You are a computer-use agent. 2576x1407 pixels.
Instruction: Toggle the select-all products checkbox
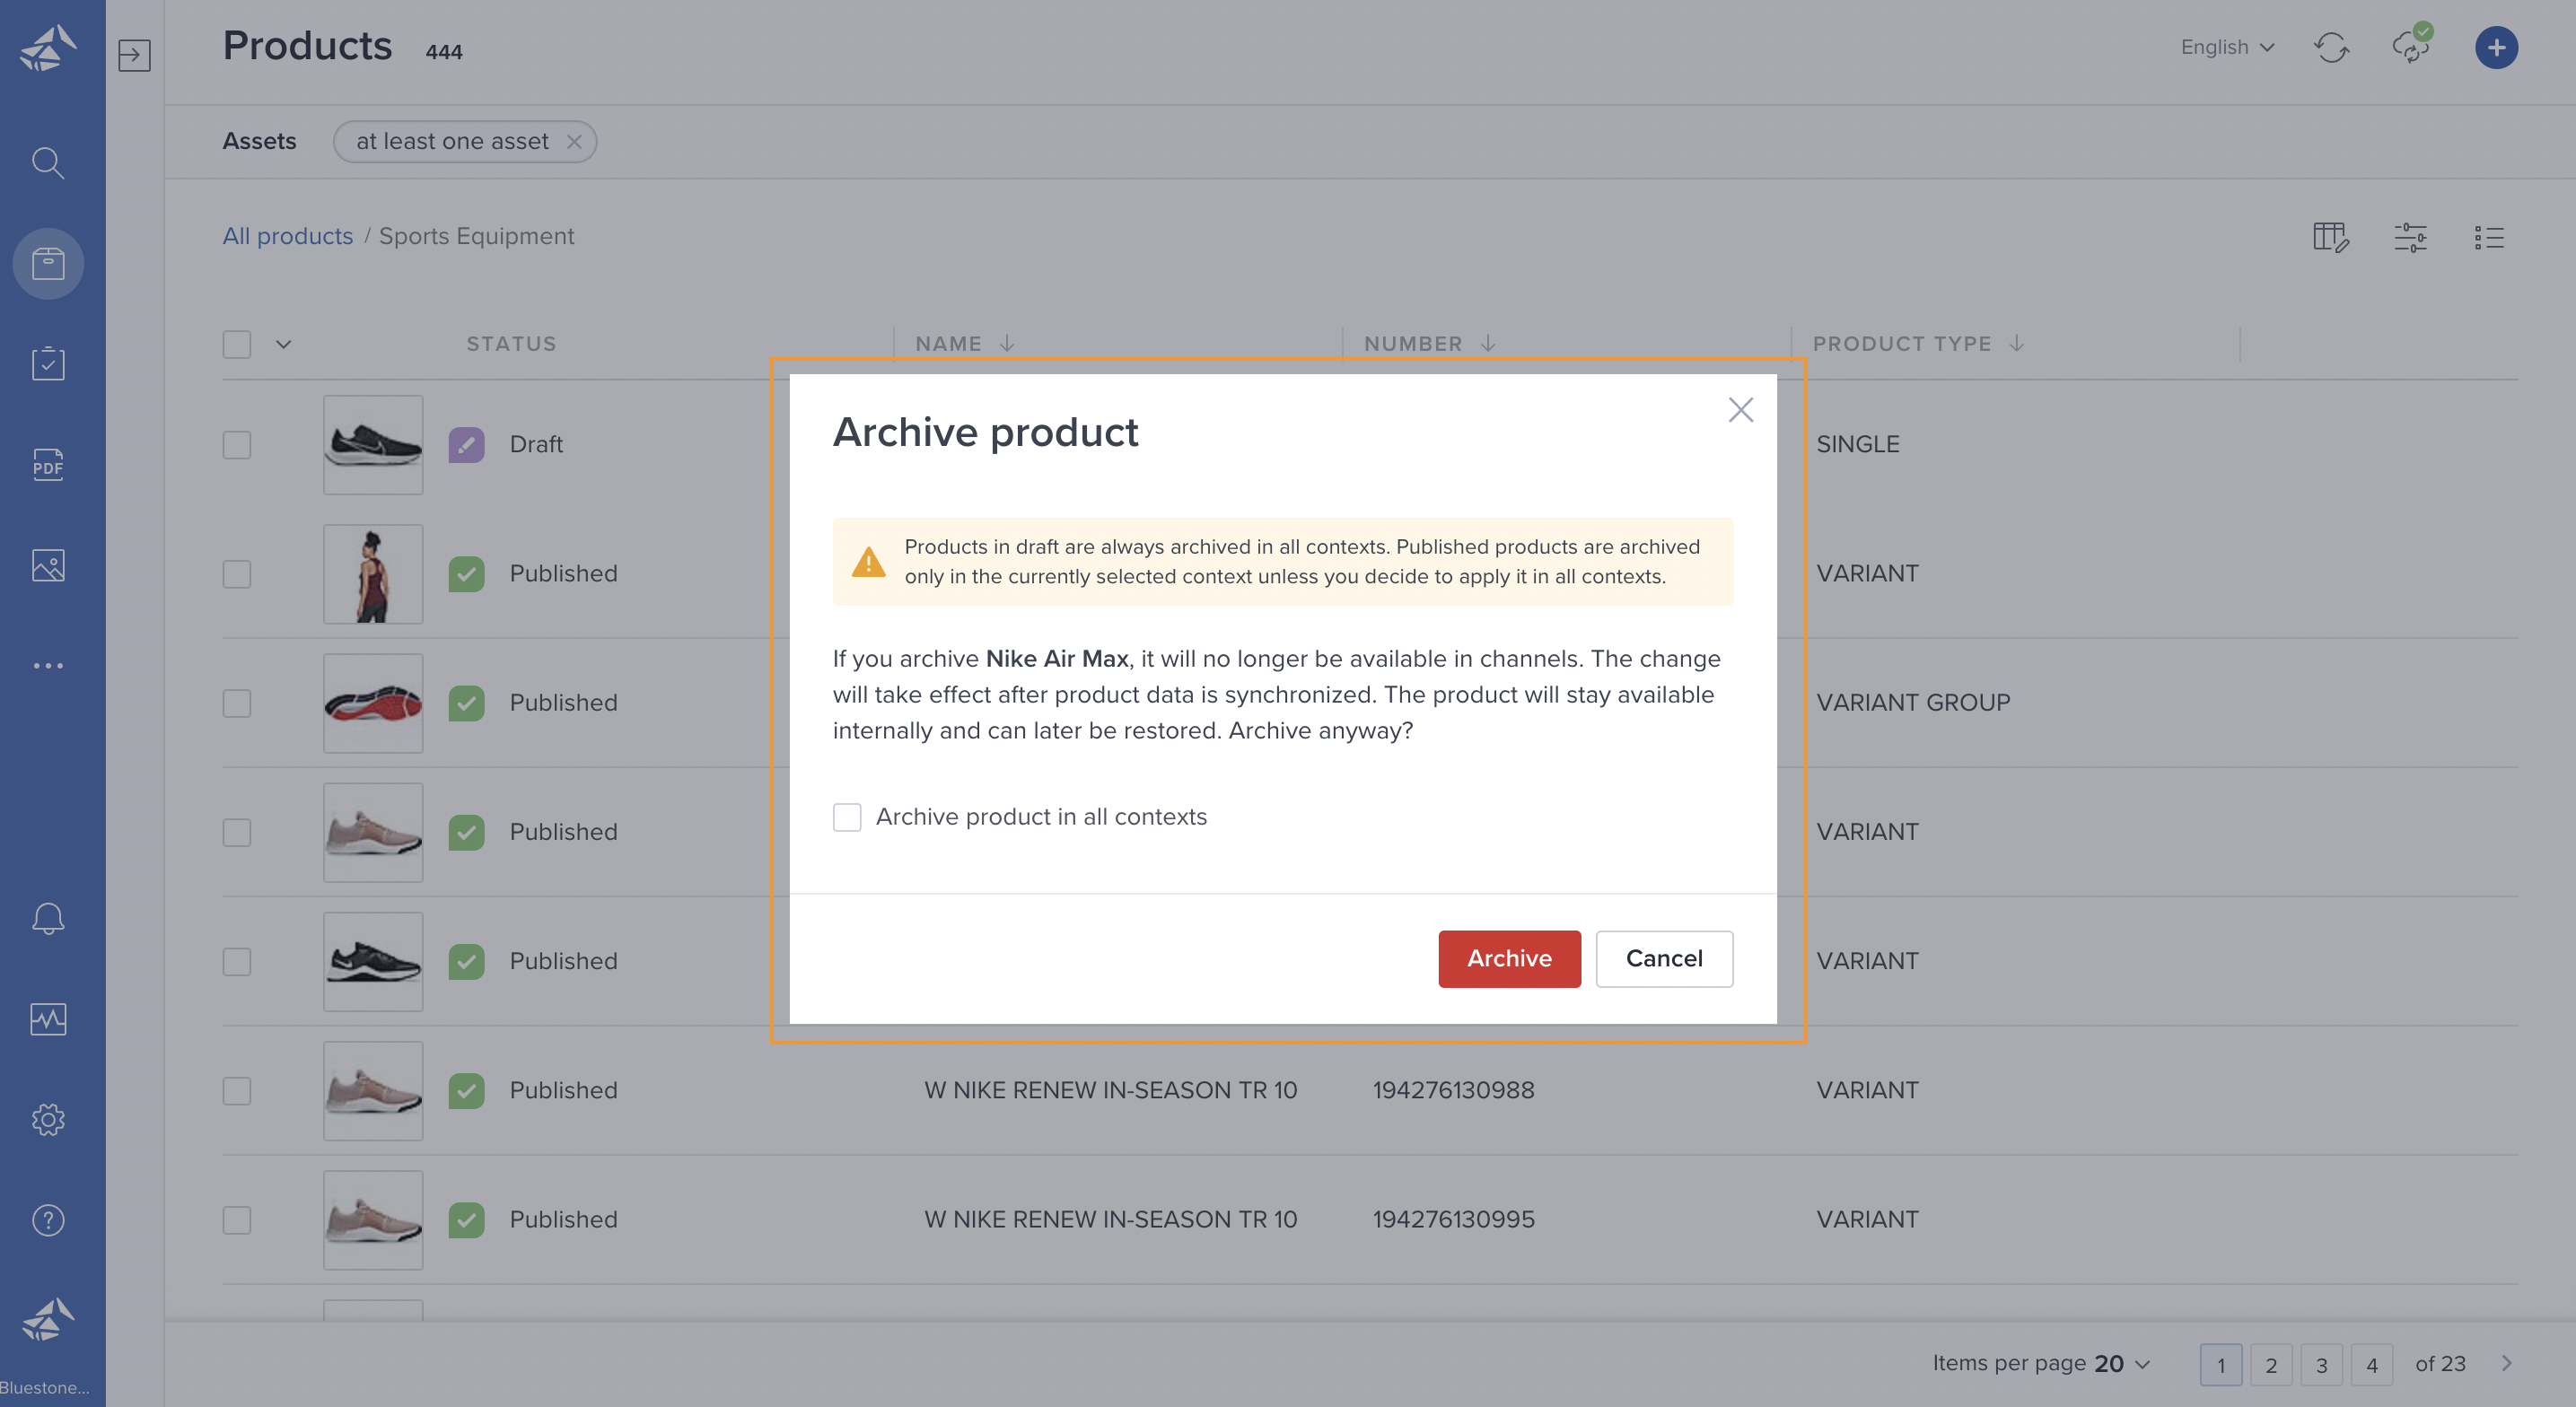237,344
